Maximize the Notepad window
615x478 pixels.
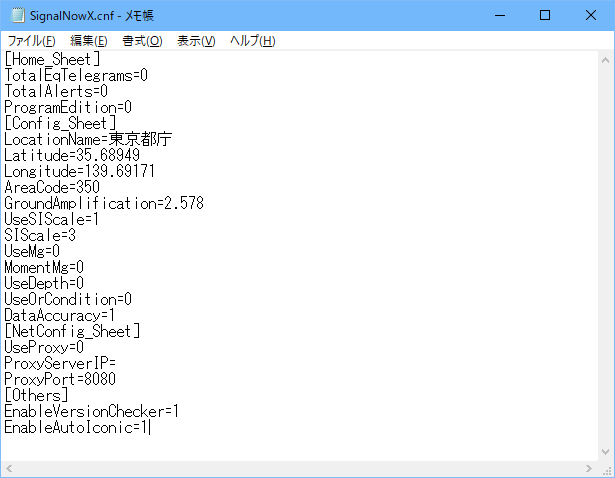point(545,15)
